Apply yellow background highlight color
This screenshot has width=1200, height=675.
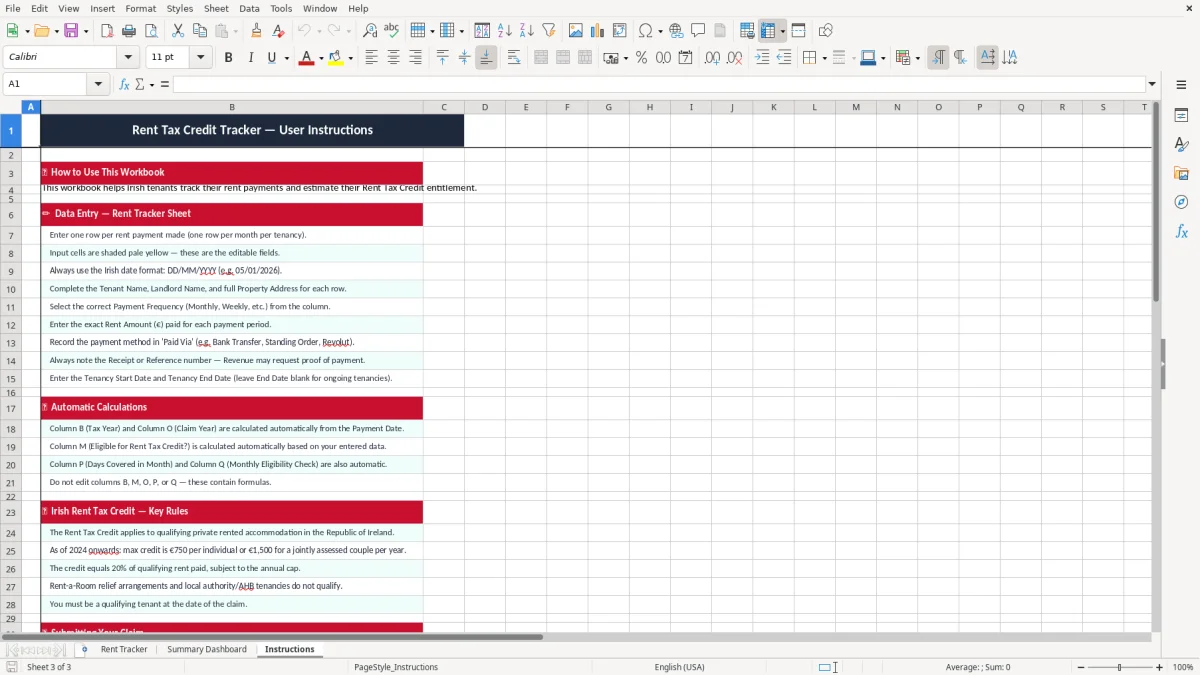point(335,58)
